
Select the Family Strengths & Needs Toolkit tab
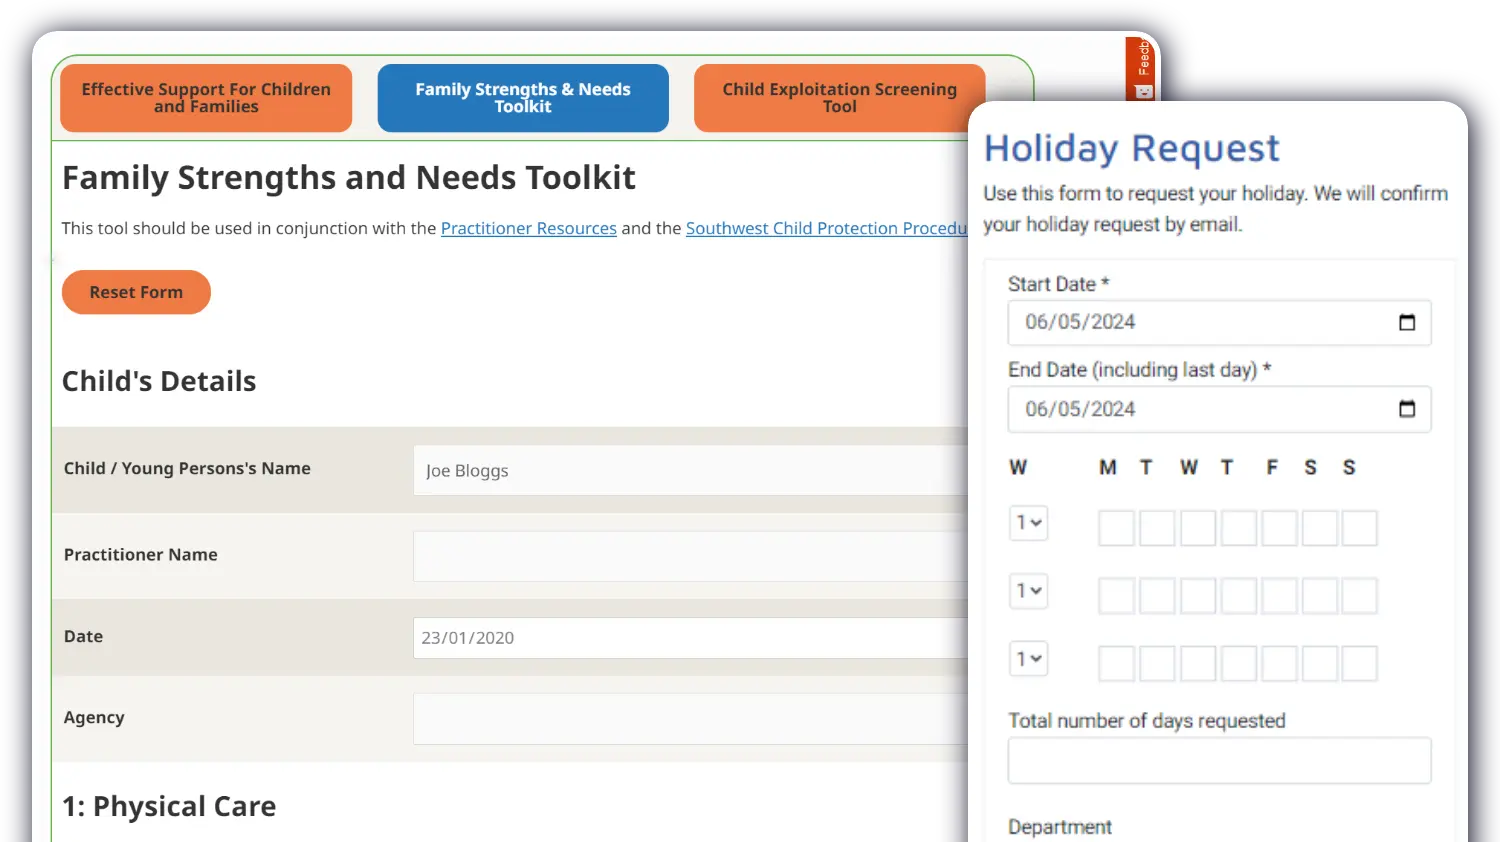[x=523, y=98]
